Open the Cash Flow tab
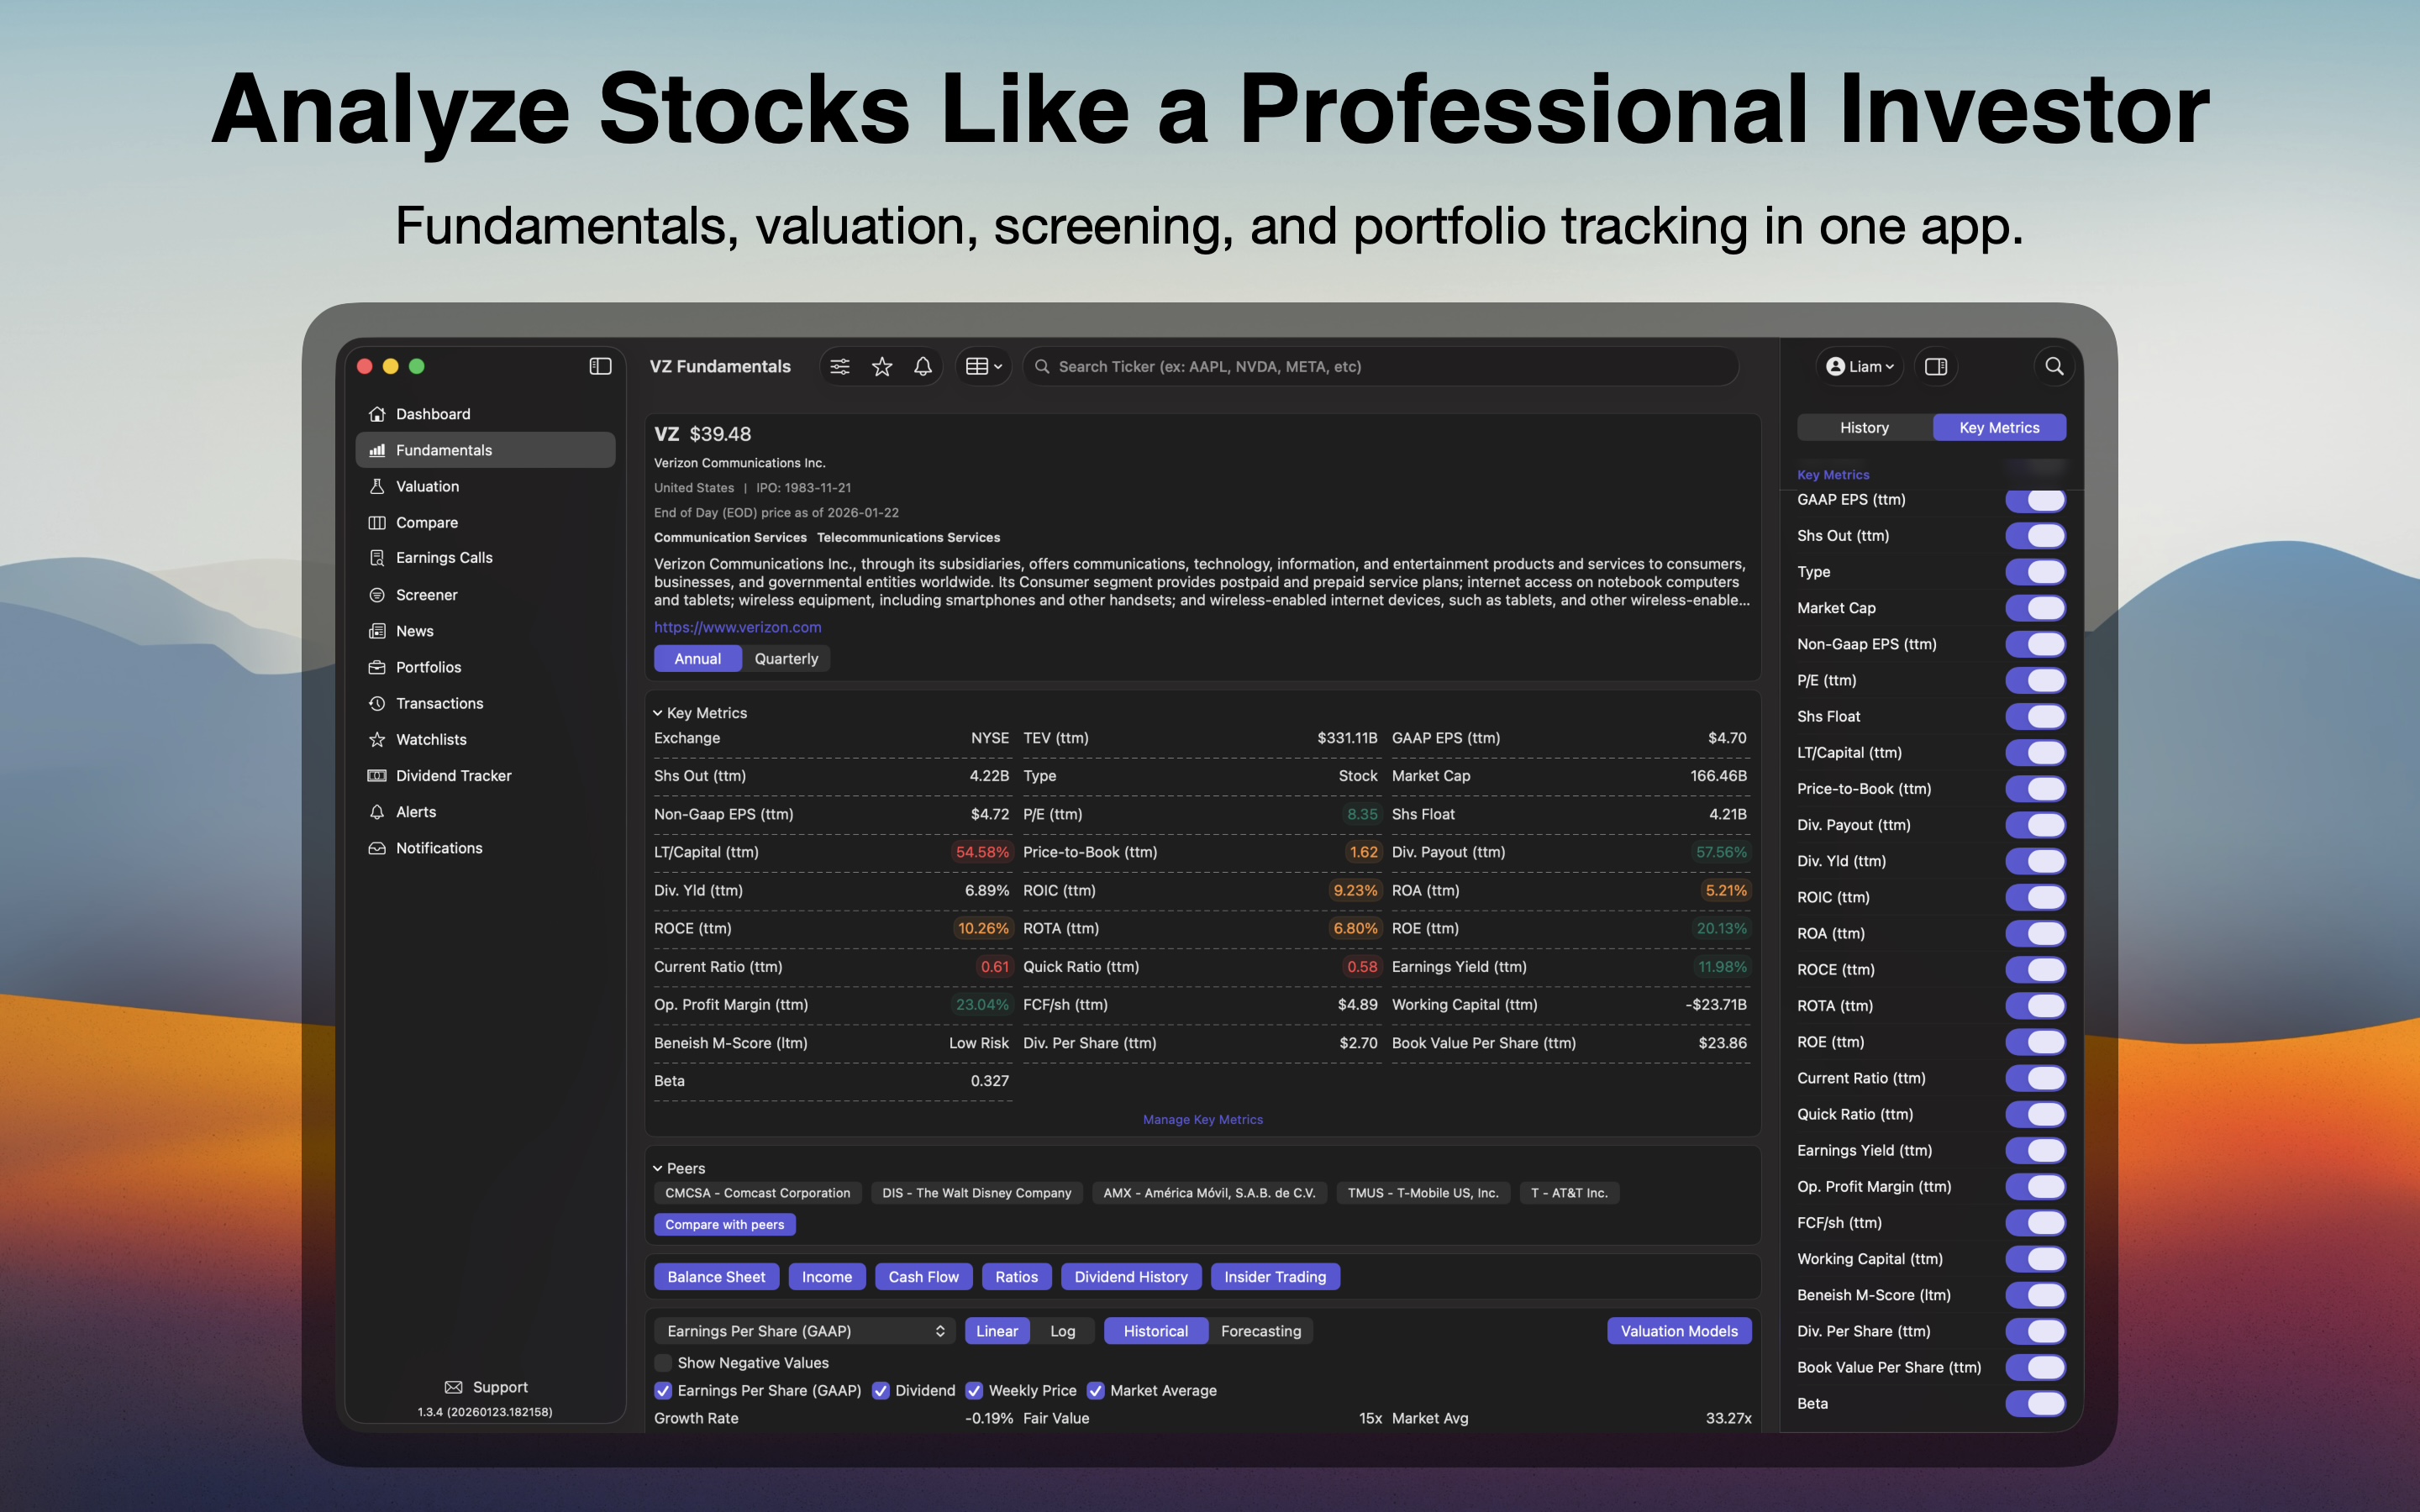The height and width of the screenshot is (1512, 2420). (923, 1276)
